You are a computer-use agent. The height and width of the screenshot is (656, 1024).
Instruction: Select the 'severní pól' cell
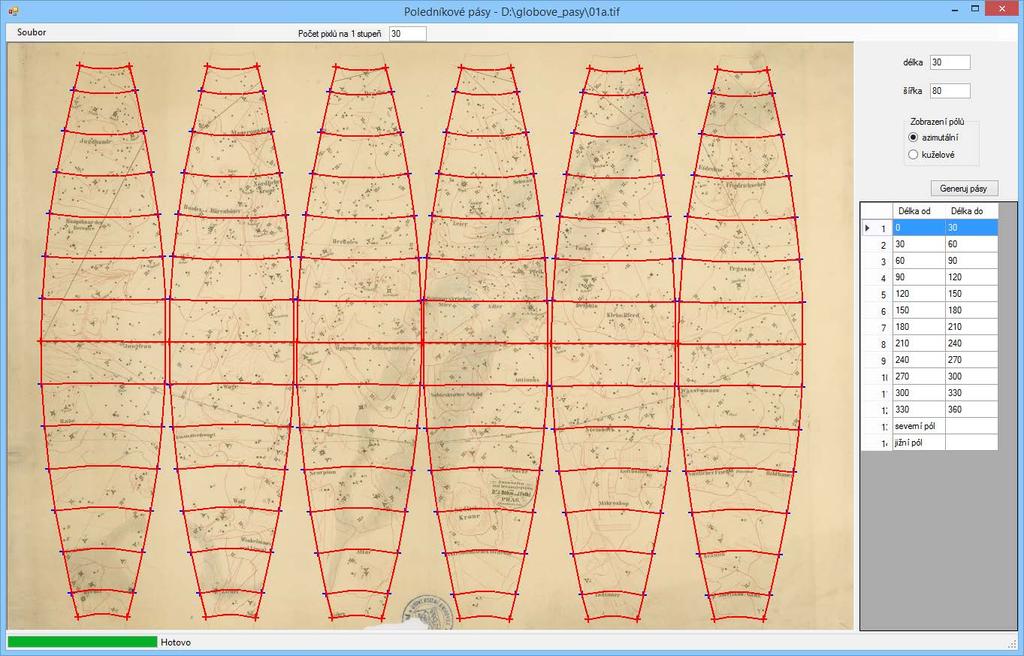tap(918, 426)
